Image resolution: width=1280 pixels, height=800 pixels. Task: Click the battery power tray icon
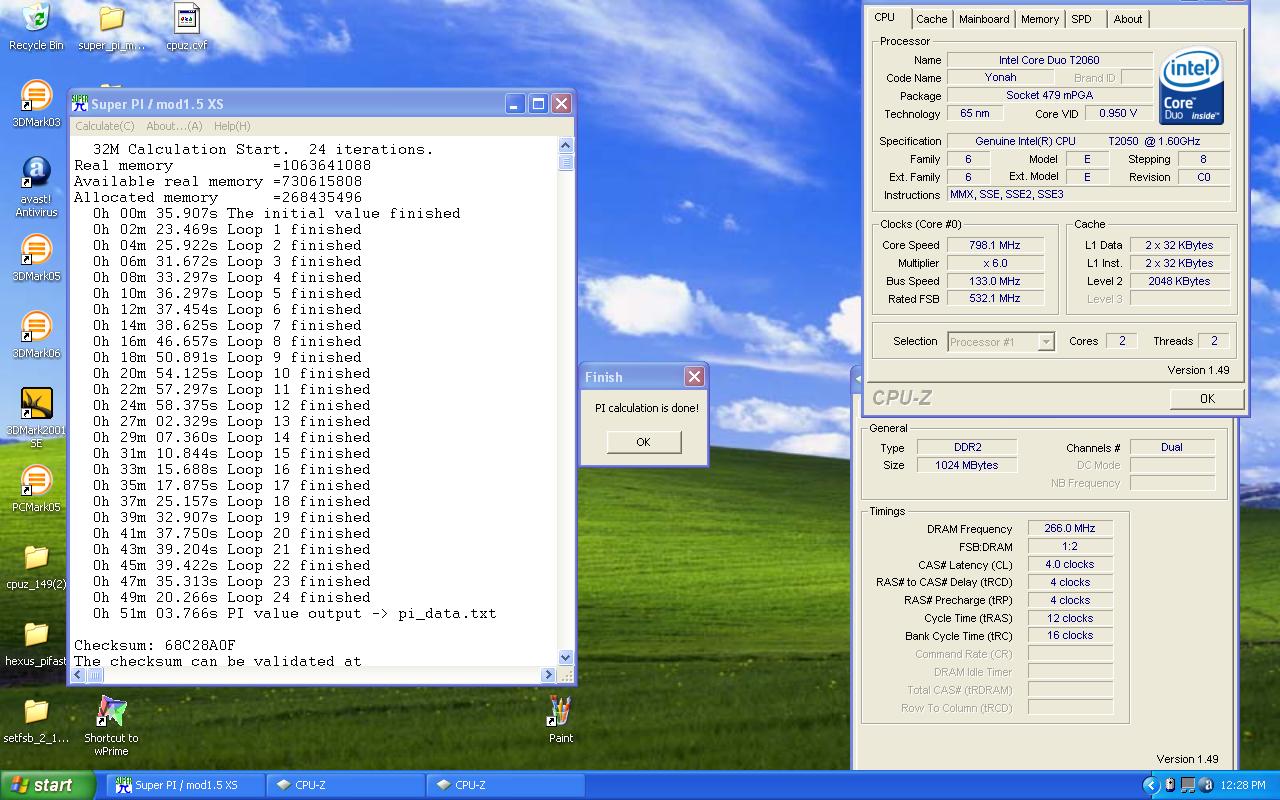click(x=1170, y=785)
